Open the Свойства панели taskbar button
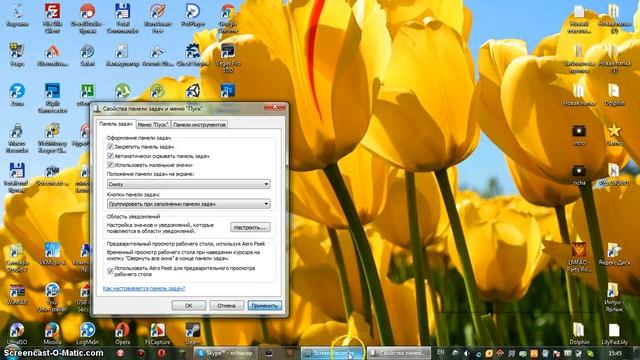 pos(399,353)
